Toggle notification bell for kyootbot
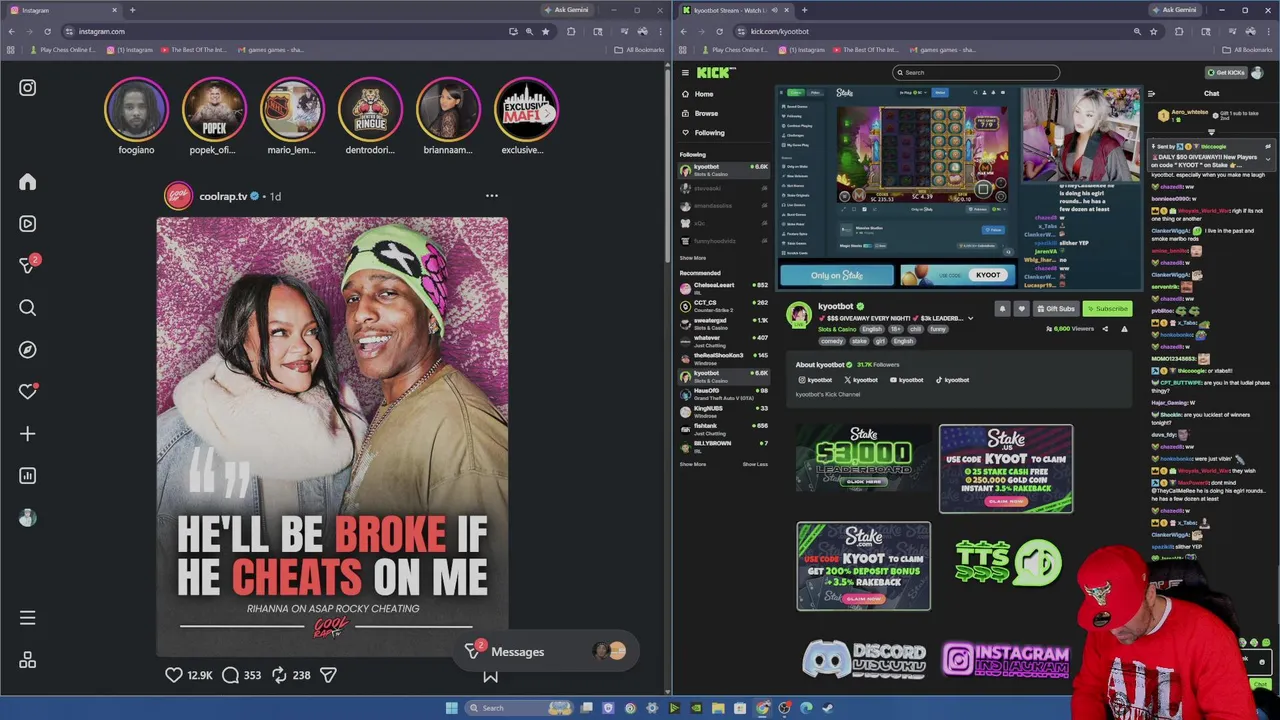The width and height of the screenshot is (1280, 720). (1002, 309)
